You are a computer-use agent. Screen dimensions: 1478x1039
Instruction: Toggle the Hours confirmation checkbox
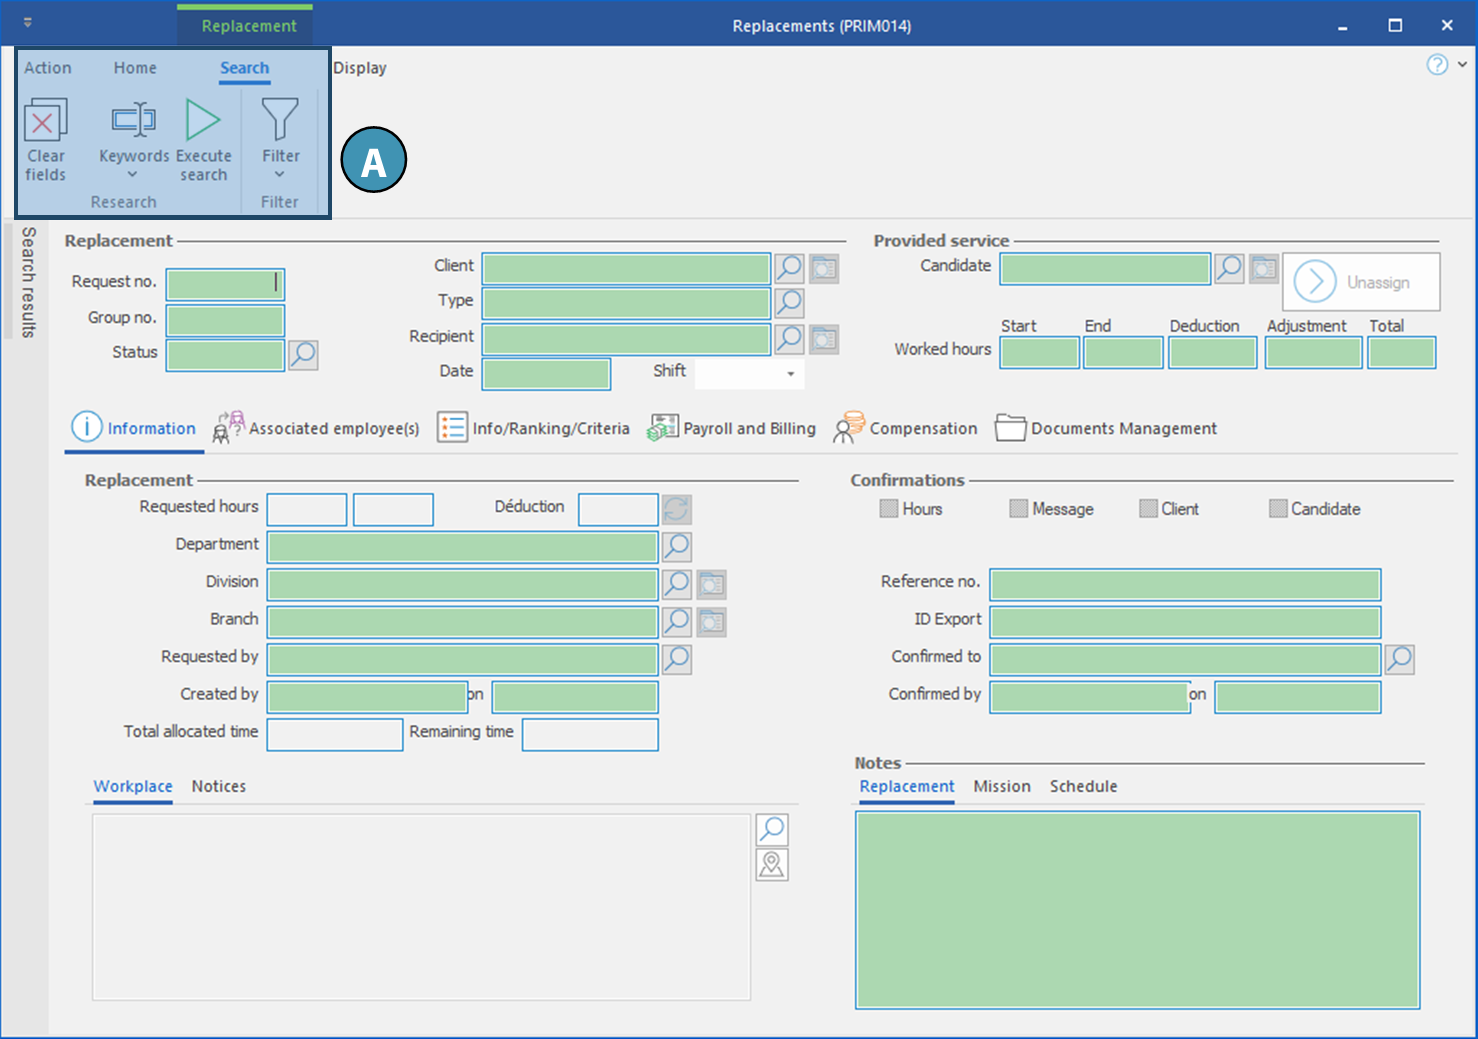(x=888, y=509)
